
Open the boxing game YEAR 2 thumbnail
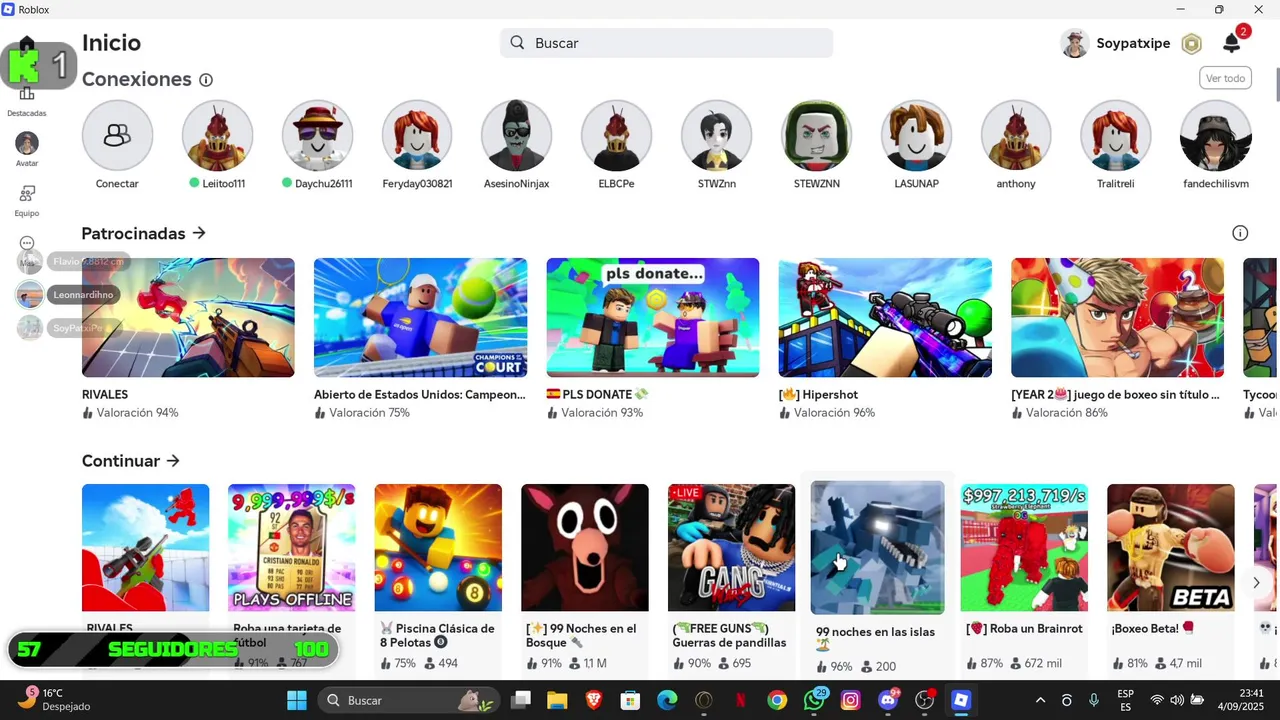pyautogui.click(x=1117, y=317)
